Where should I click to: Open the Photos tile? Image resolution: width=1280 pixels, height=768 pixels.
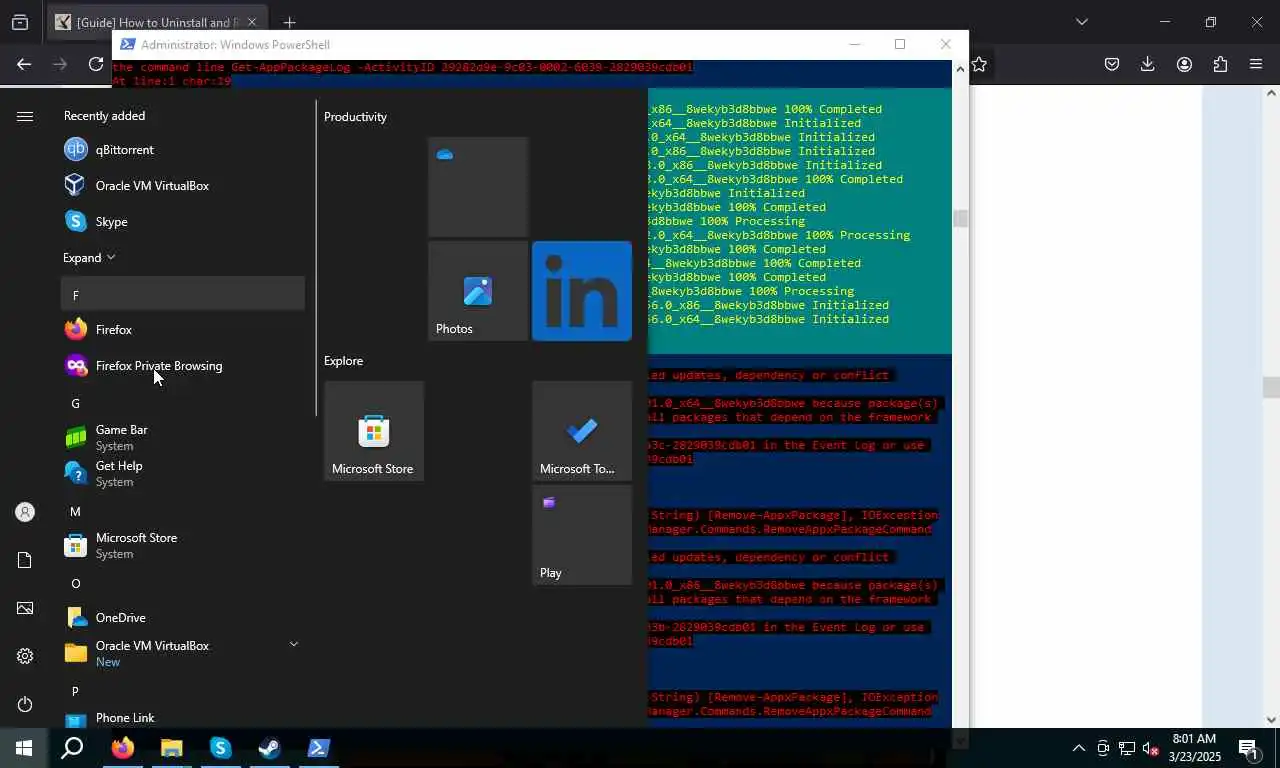click(x=478, y=291)
